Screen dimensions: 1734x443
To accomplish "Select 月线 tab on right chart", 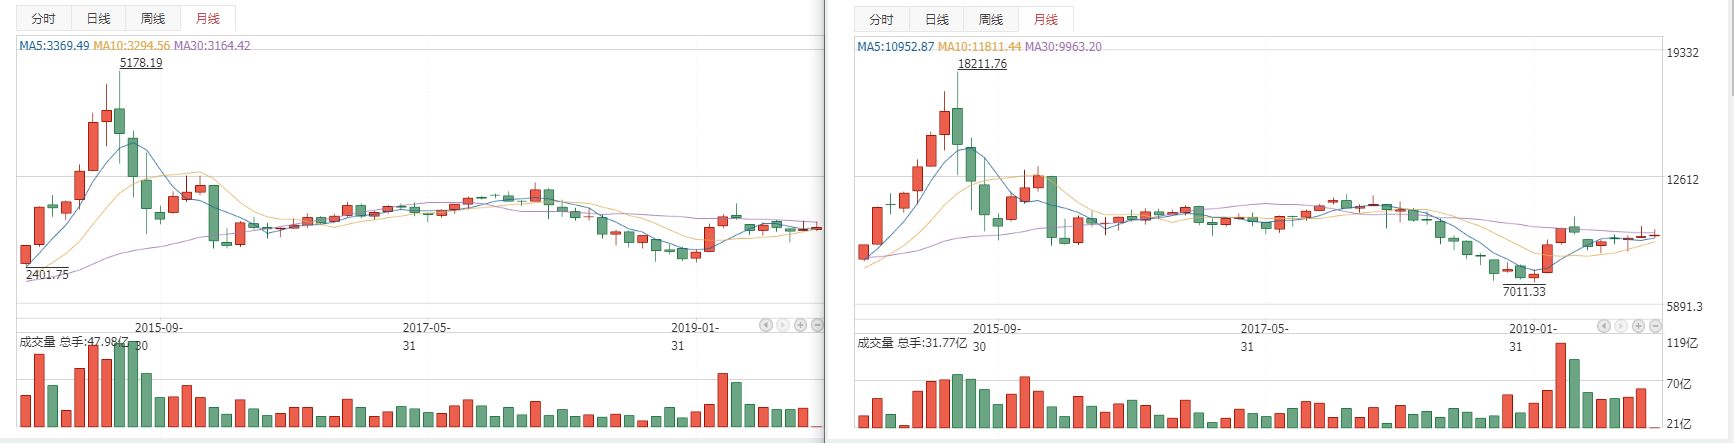I will (x=1046, y=20).
